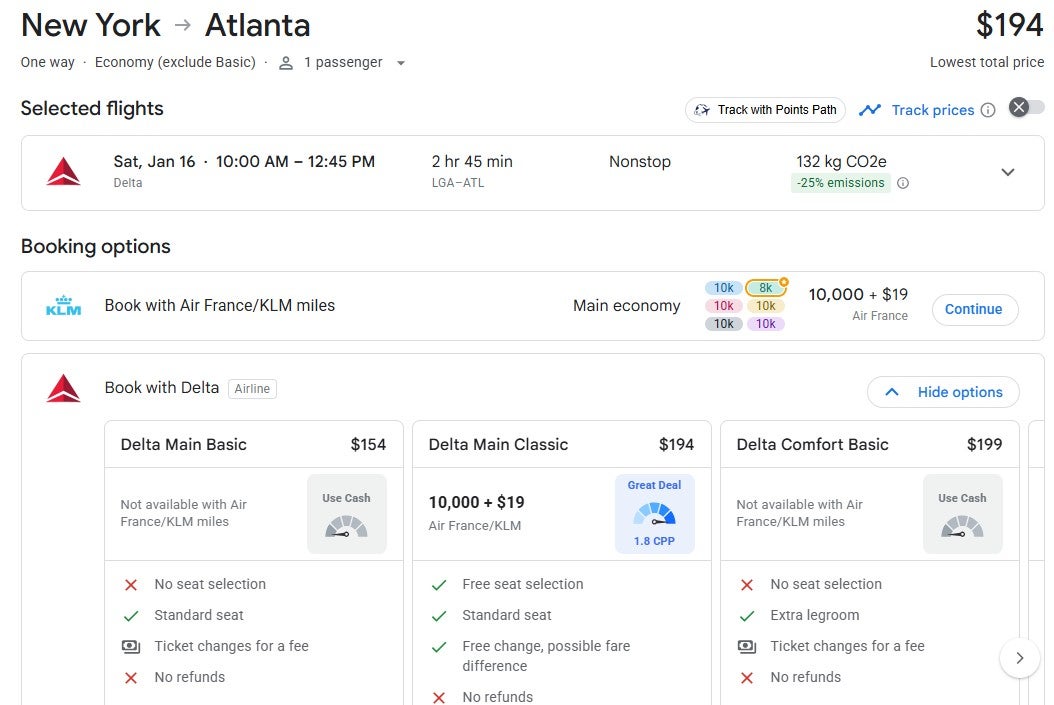Click the pink 10k points badge
The height and width of the screenshot is (705, 1054).
point(723,306)
